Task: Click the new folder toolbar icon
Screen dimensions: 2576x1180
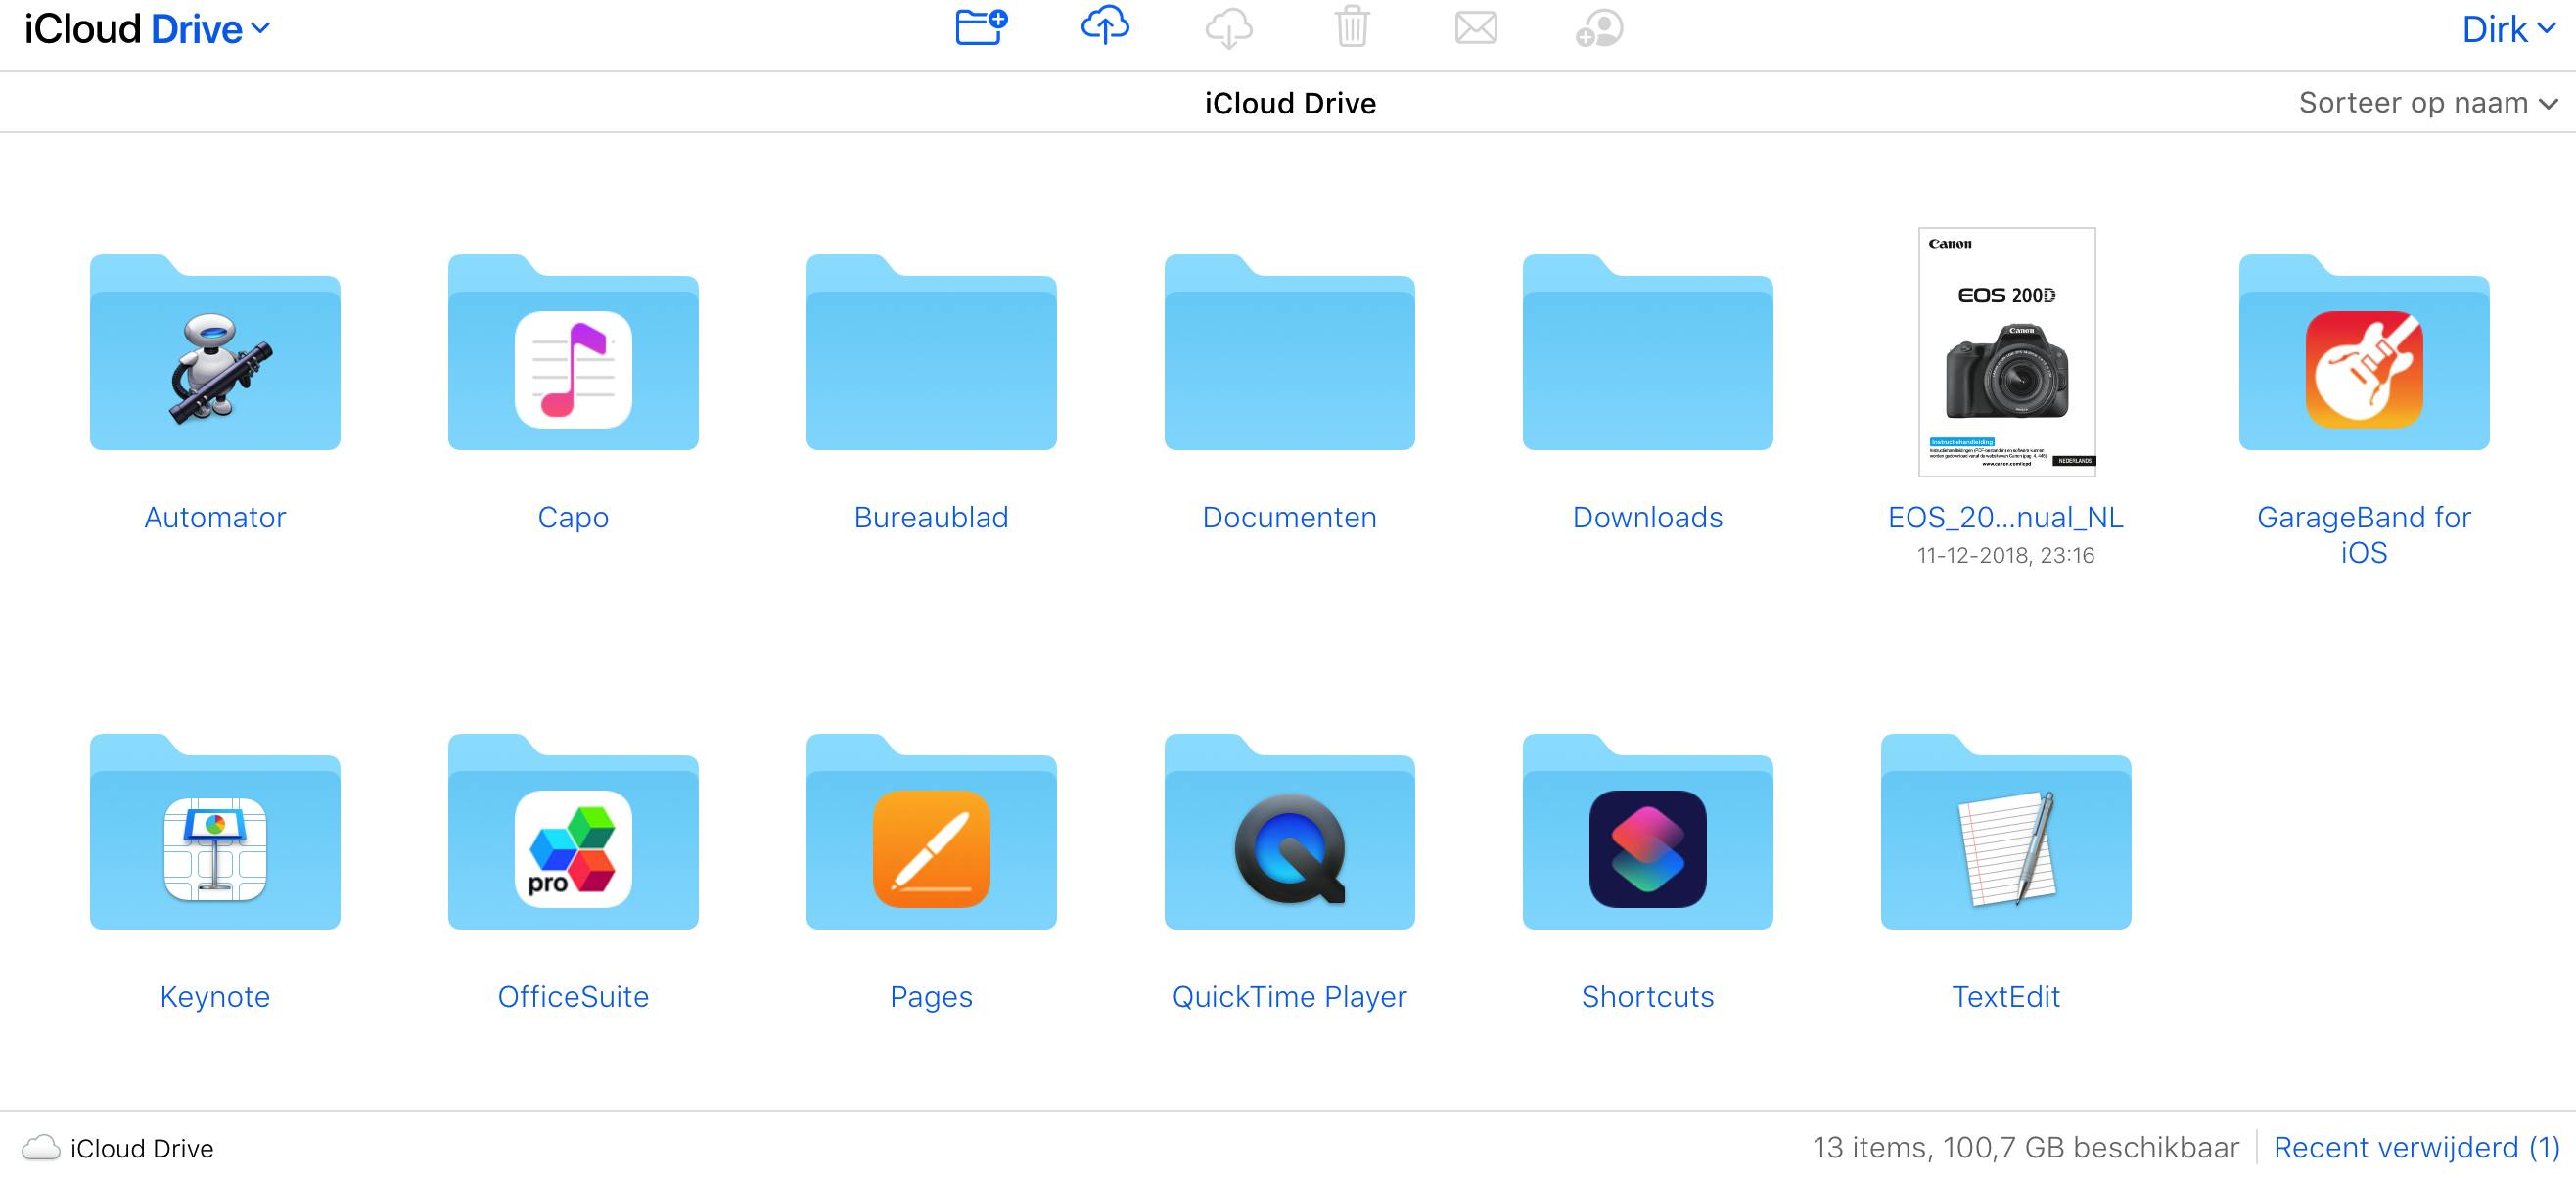Action: (x=980, y=27)
